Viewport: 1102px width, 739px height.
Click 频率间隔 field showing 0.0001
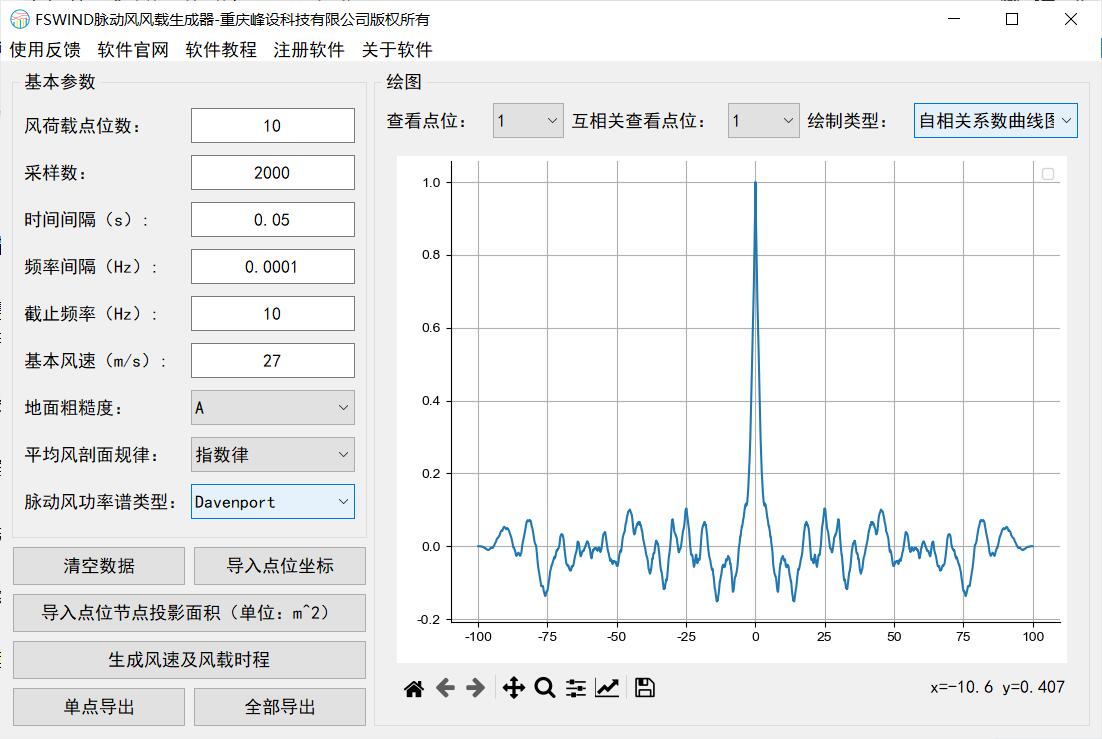point(273,267)
